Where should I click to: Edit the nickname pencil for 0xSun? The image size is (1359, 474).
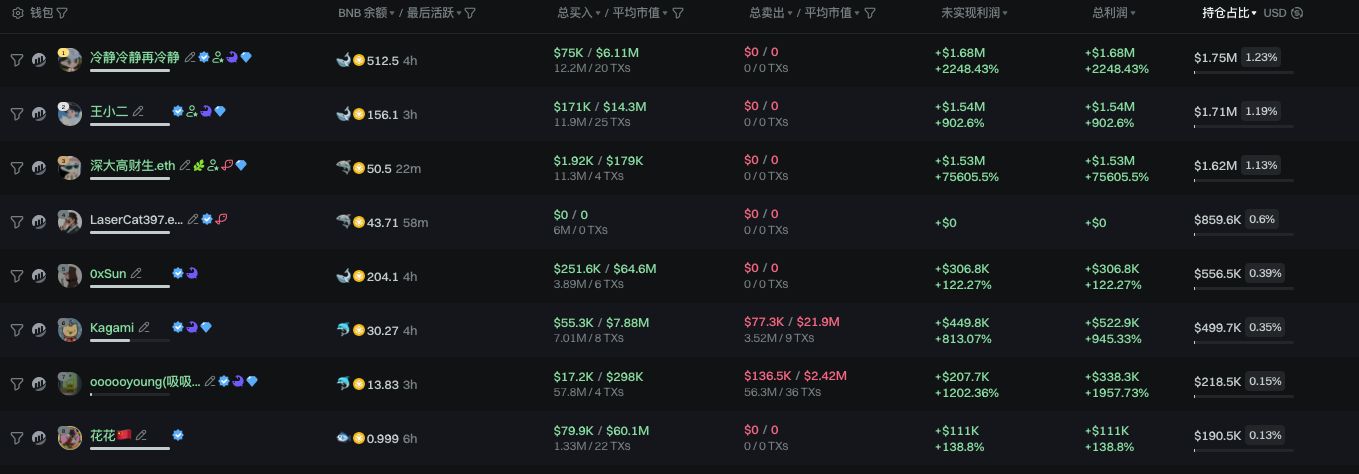[x=137, y=273]
